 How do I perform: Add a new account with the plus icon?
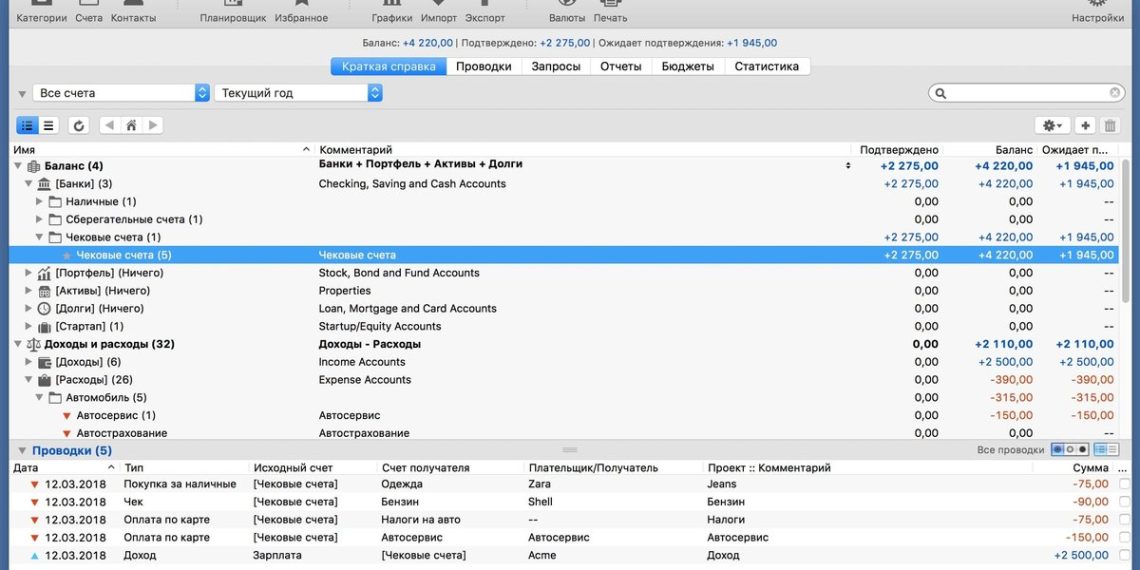(x=1085, y=125)
